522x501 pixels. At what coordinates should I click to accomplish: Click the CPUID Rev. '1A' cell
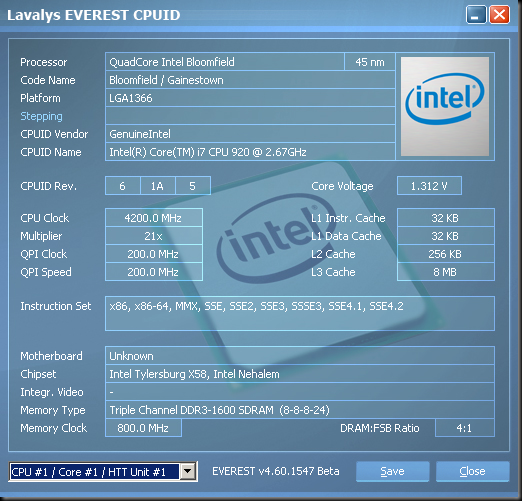[158, 186]
